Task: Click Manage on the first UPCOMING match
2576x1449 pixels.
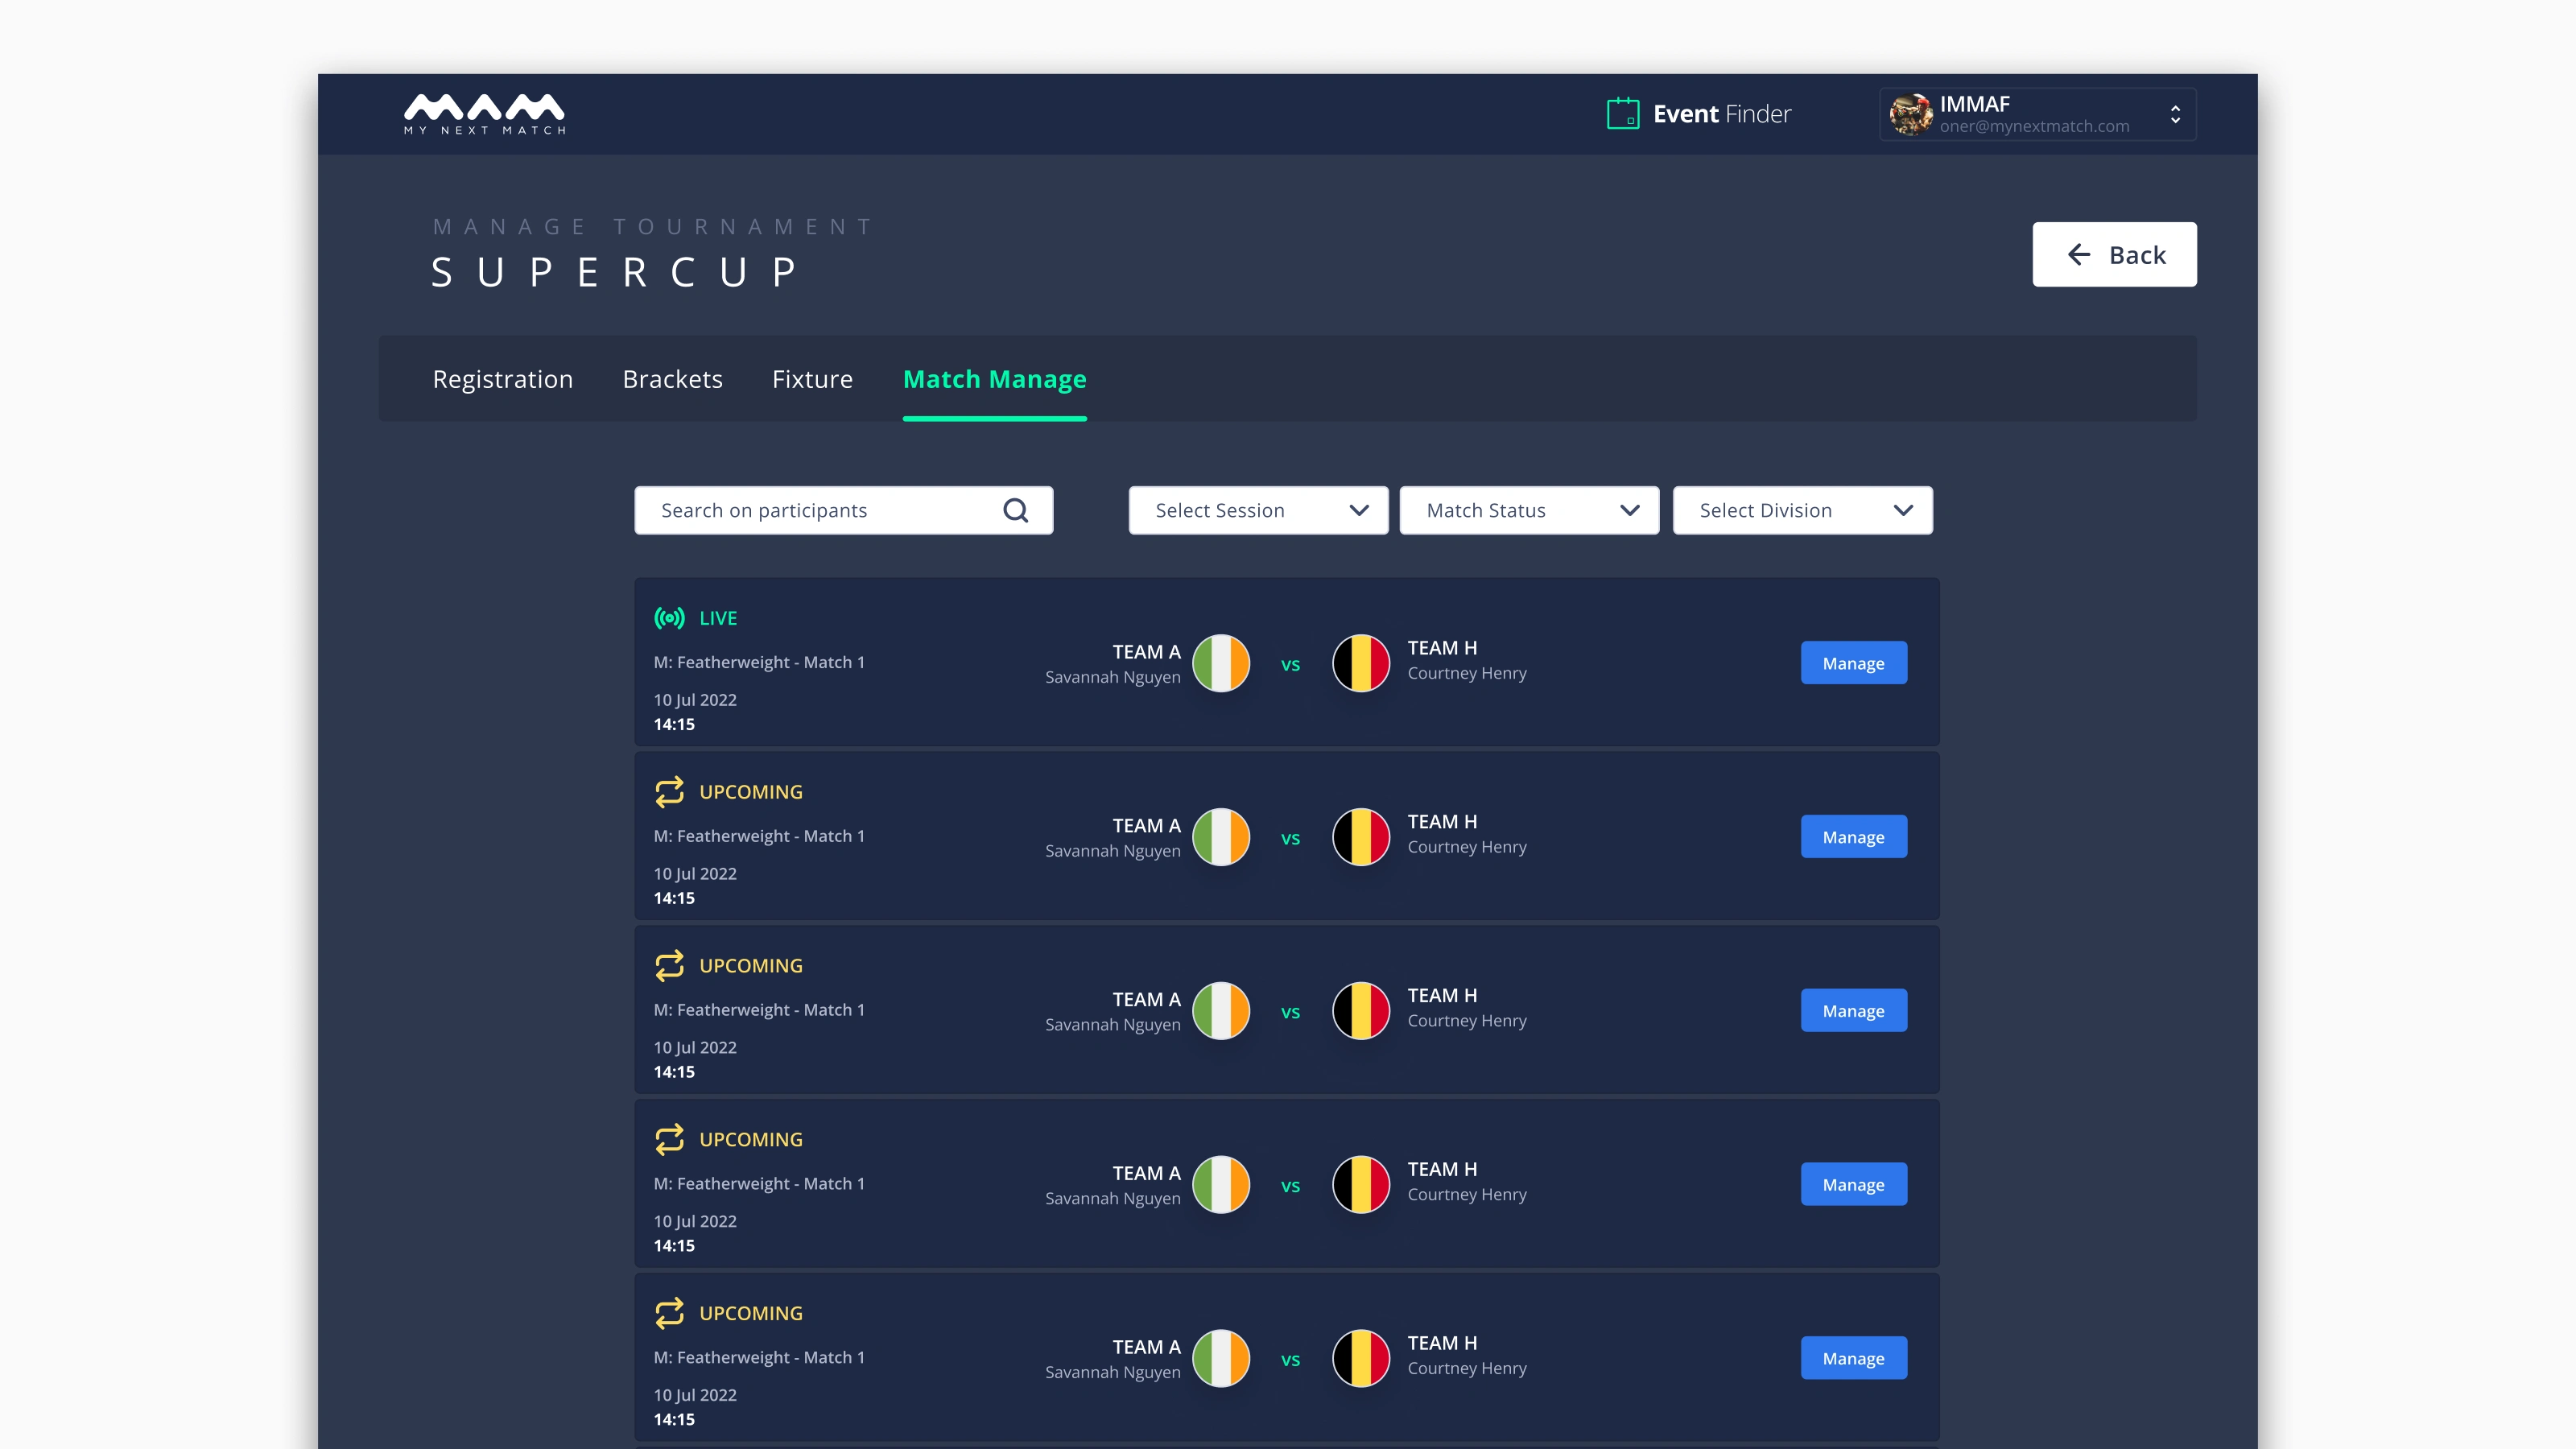Action: (x=1853, y=837)
